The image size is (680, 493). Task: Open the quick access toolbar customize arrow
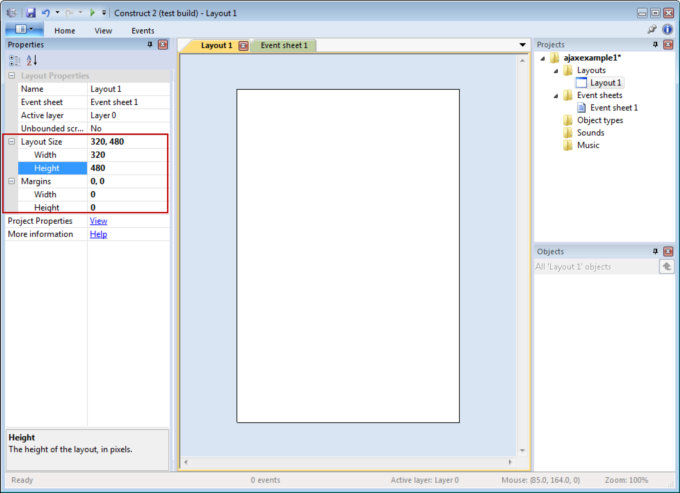[104, 13]
